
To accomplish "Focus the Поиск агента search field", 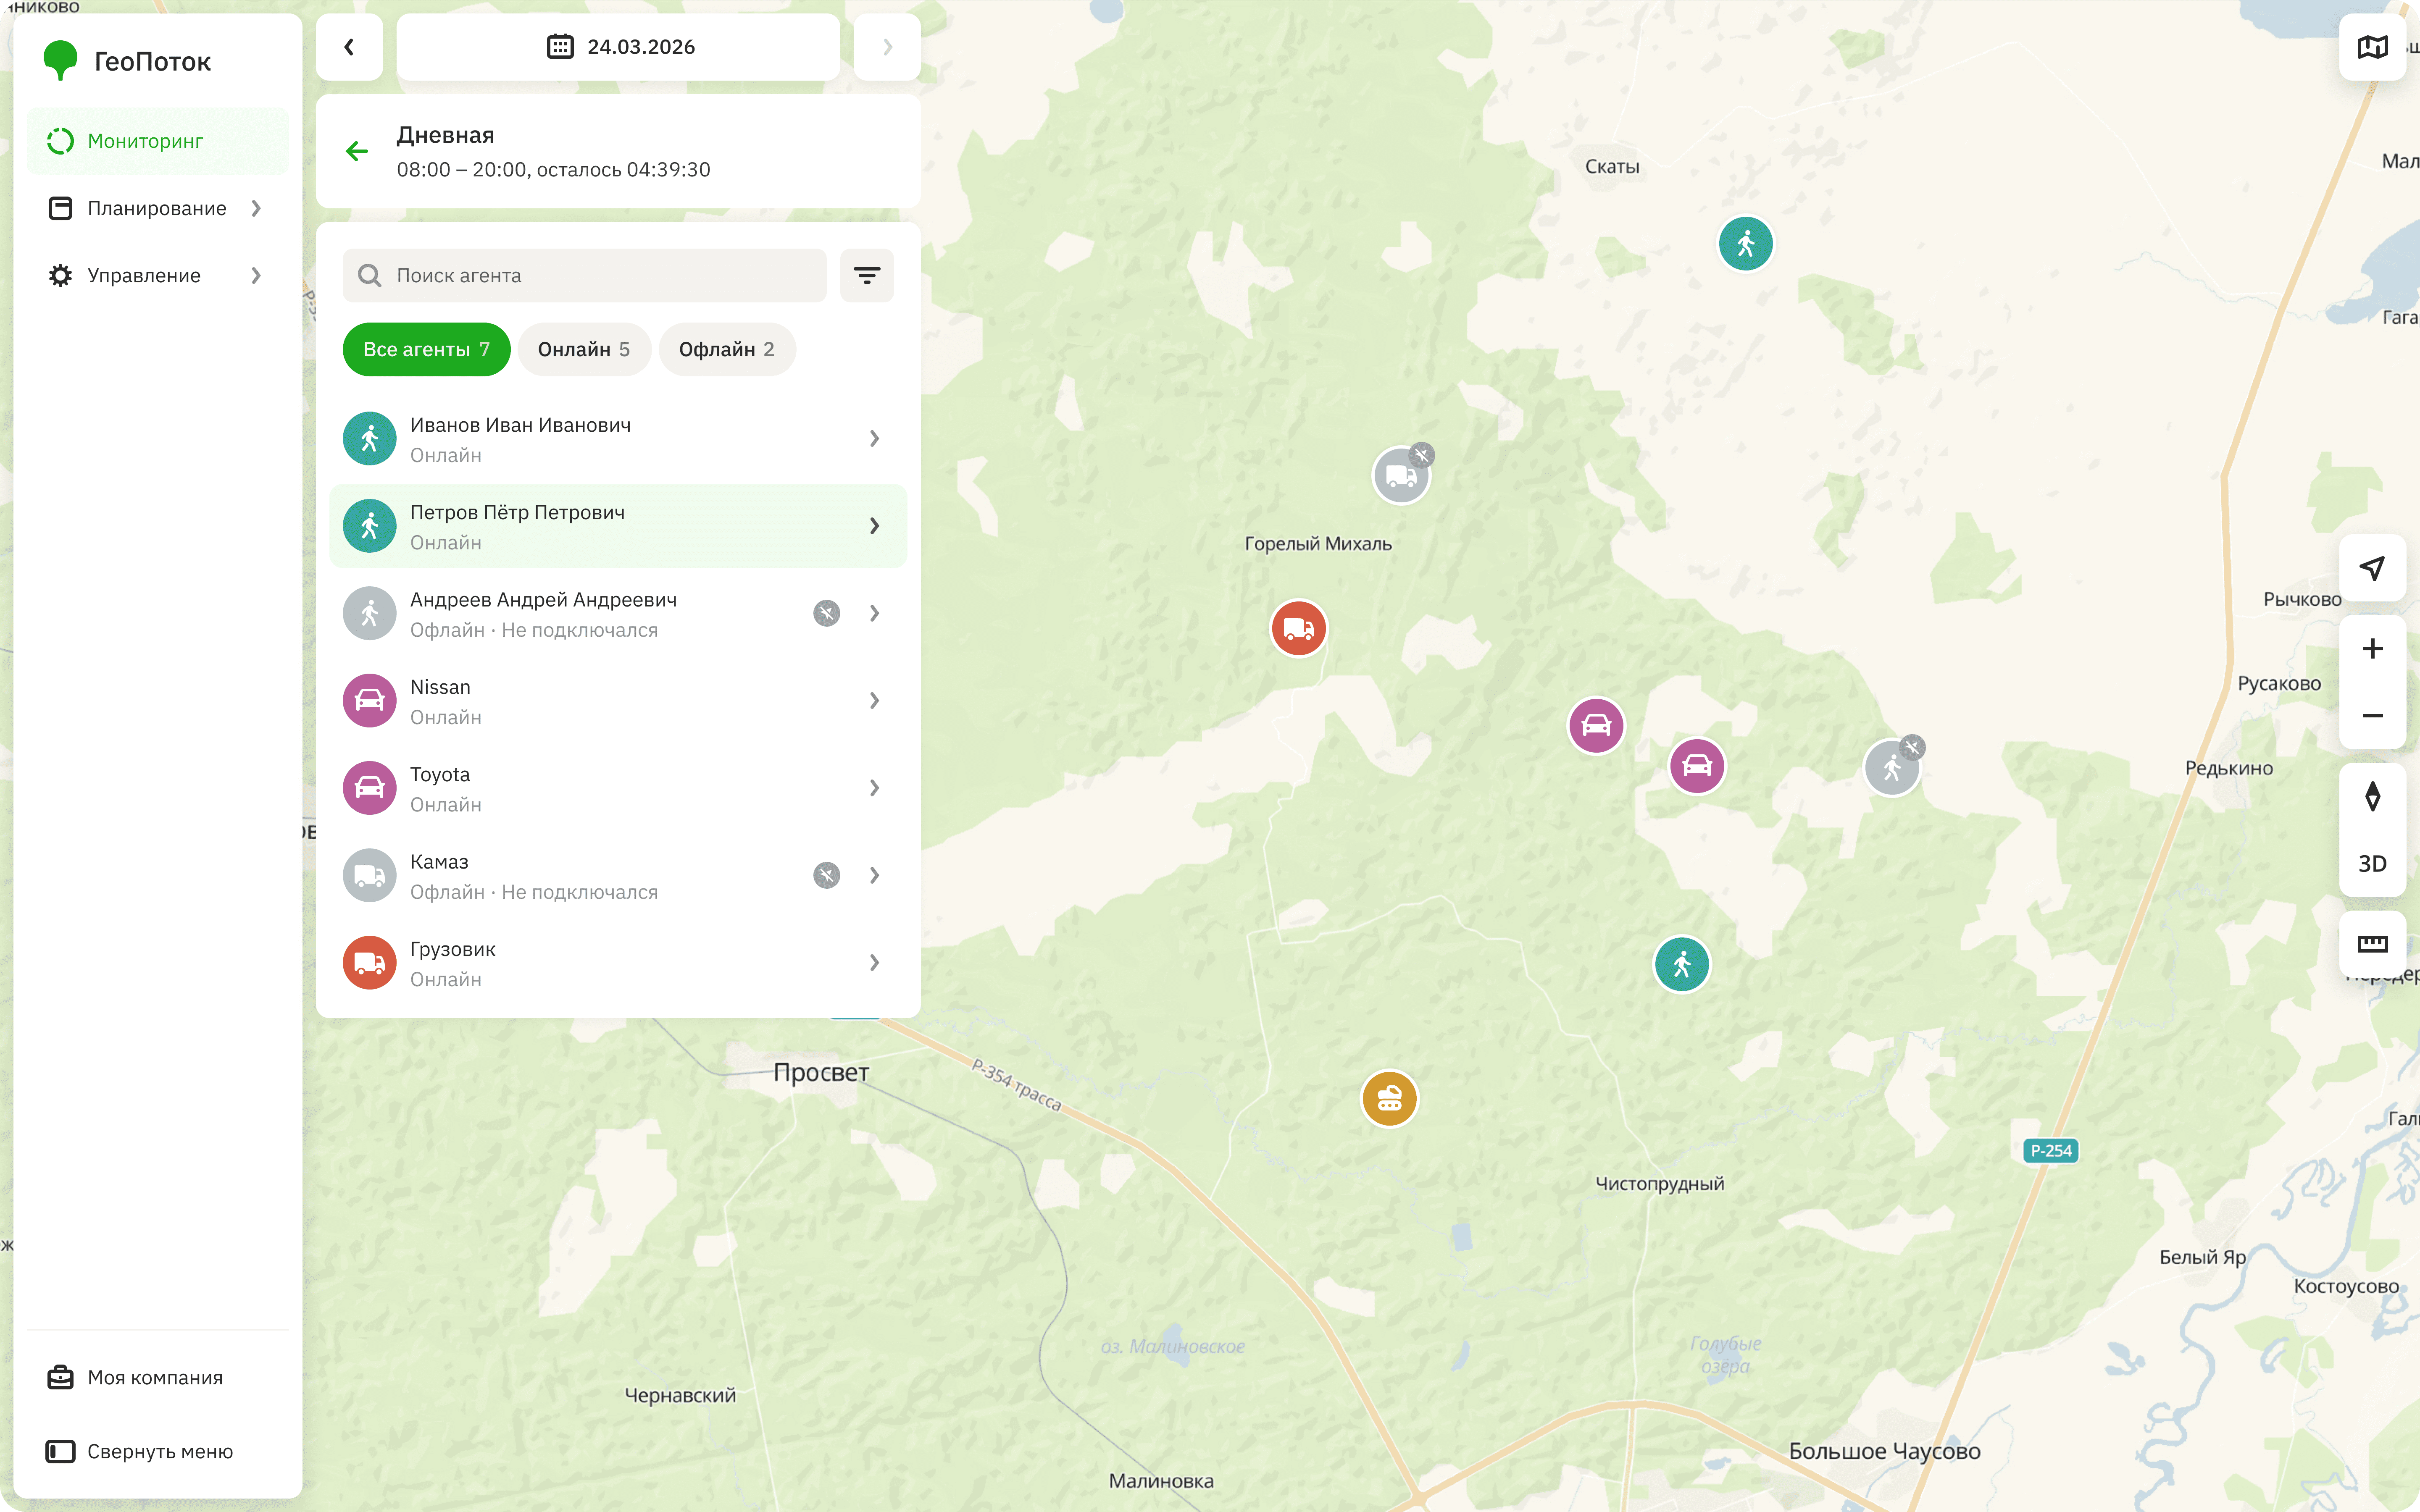I will point(584,275).
